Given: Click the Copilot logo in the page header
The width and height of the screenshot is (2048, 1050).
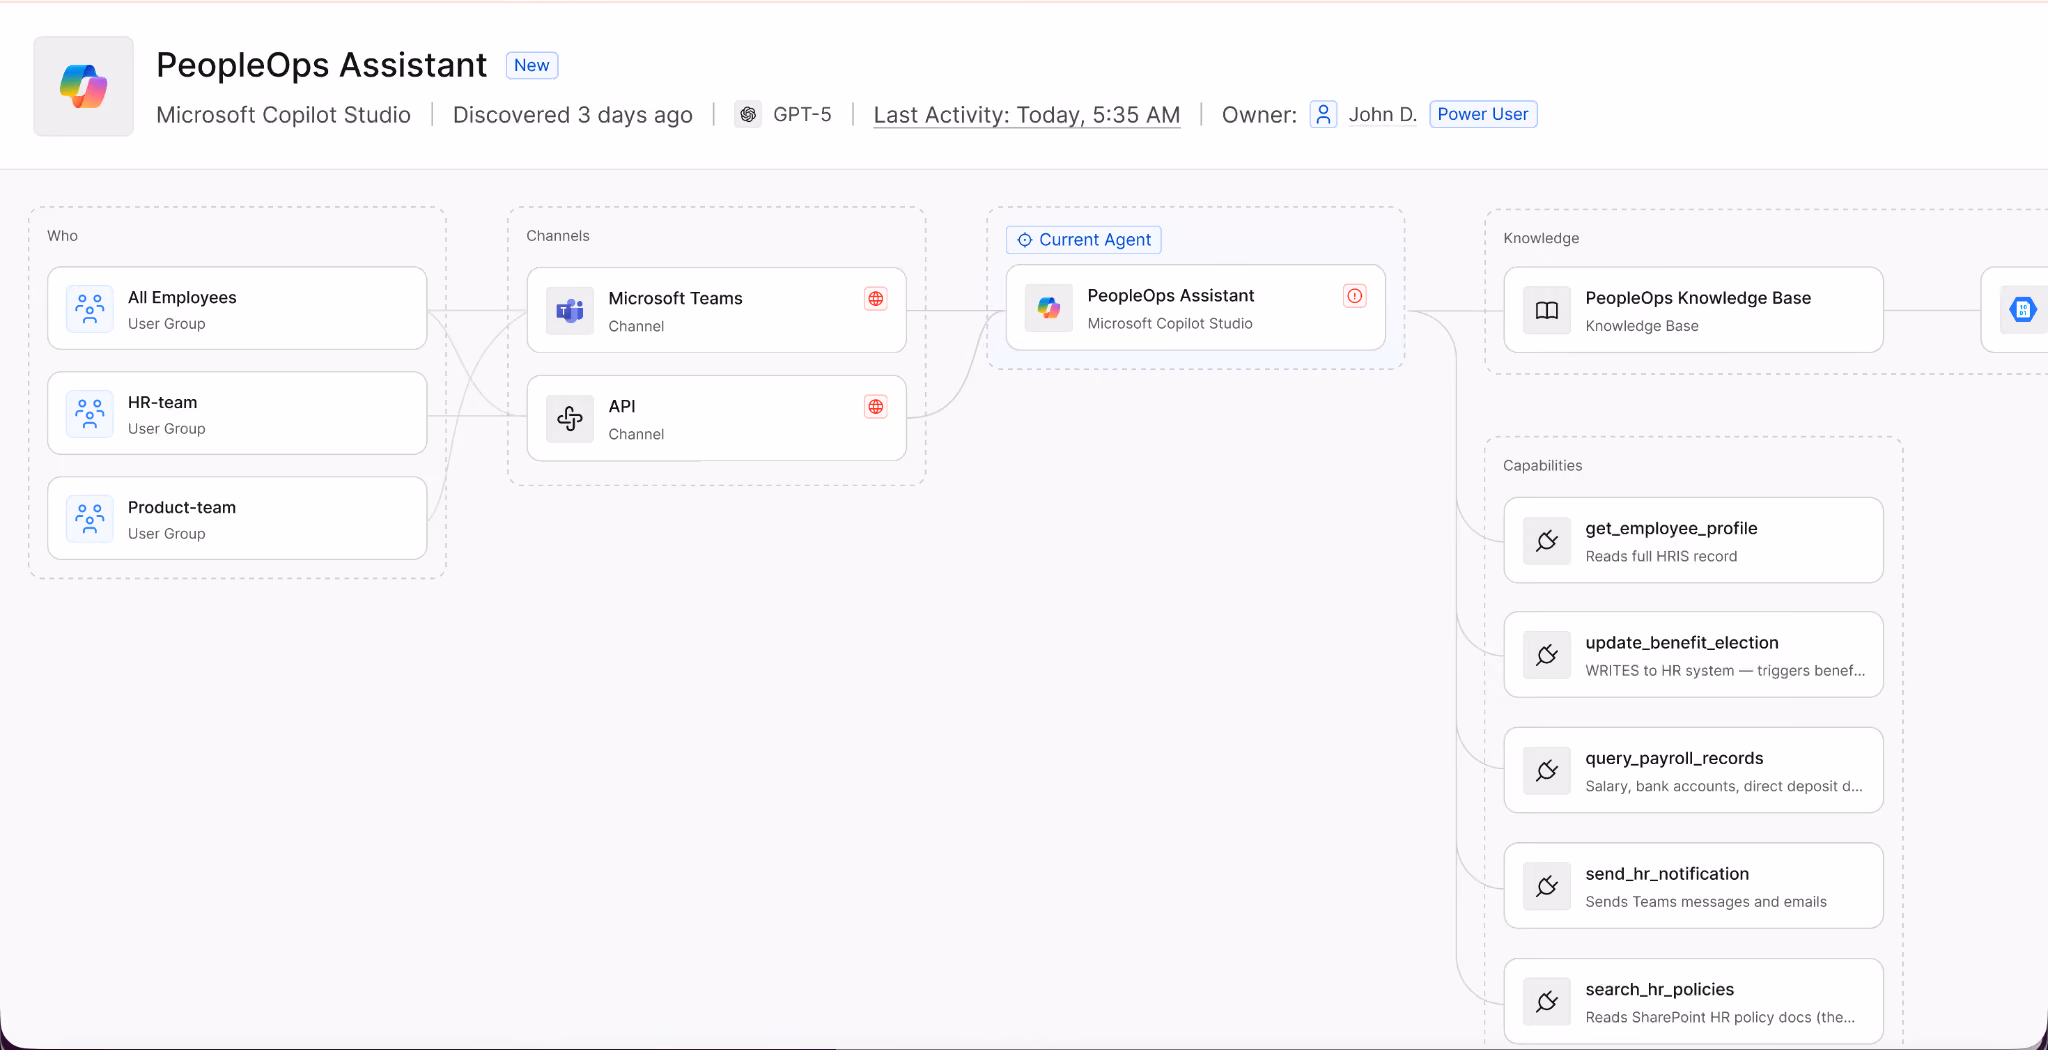Looking at the screenshot, I should pyautogui.click(x=84, y=87).
